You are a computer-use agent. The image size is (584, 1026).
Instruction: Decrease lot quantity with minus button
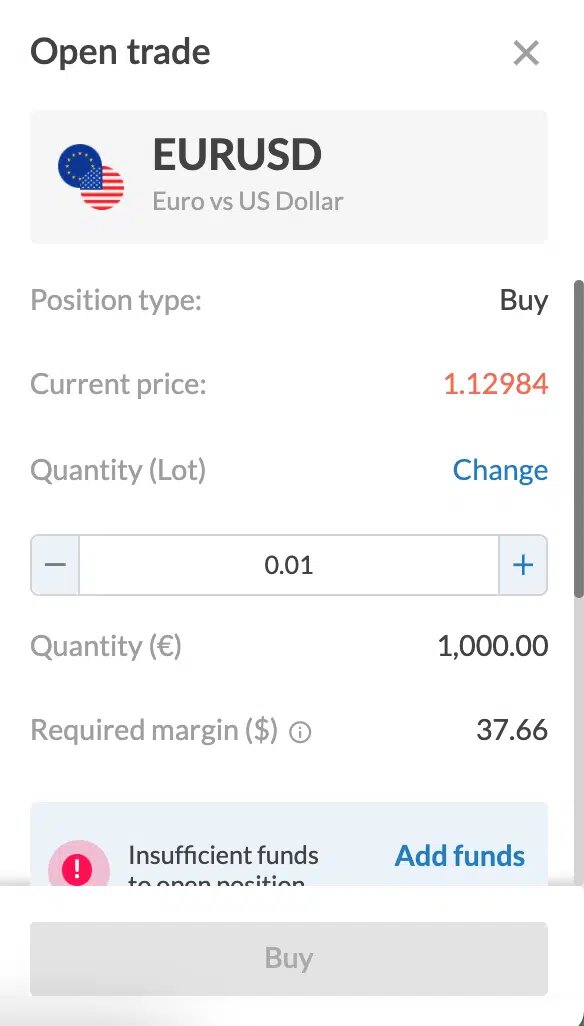coord(56,565)
